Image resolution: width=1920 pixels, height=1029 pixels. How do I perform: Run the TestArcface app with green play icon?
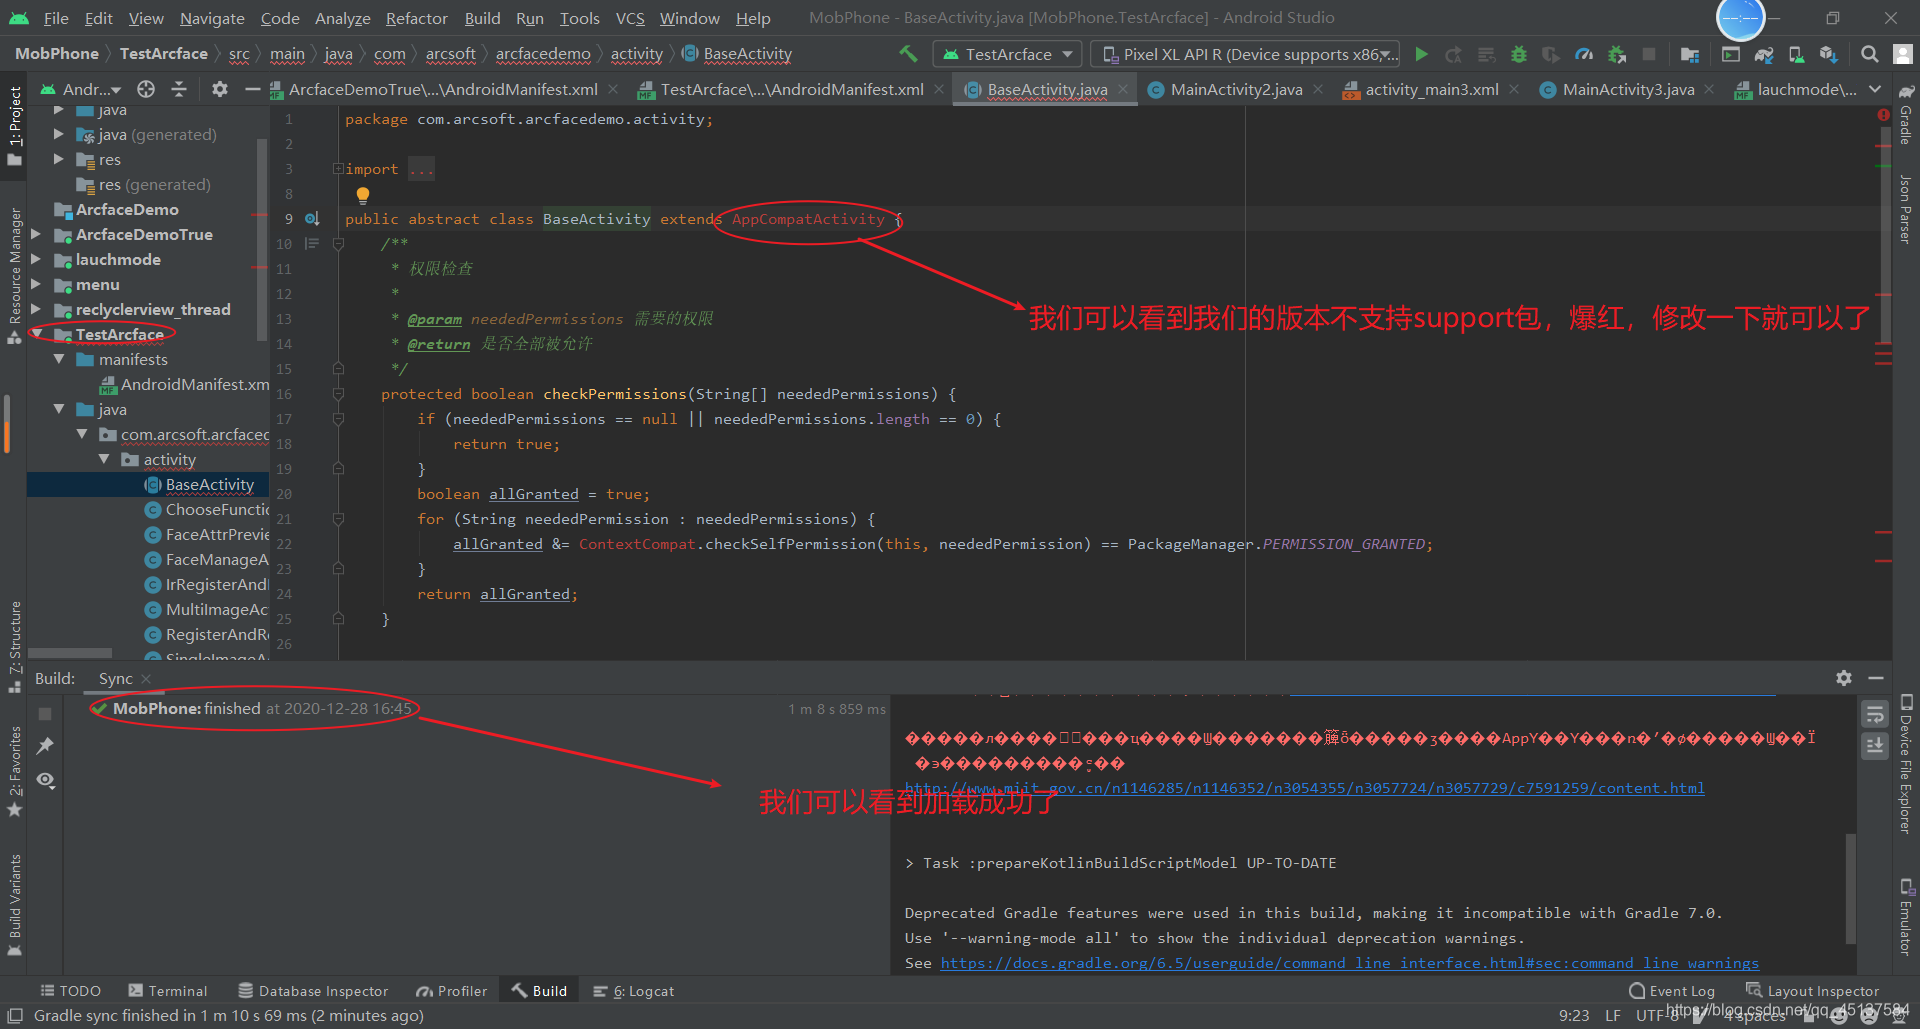(x=1422, y=54)
